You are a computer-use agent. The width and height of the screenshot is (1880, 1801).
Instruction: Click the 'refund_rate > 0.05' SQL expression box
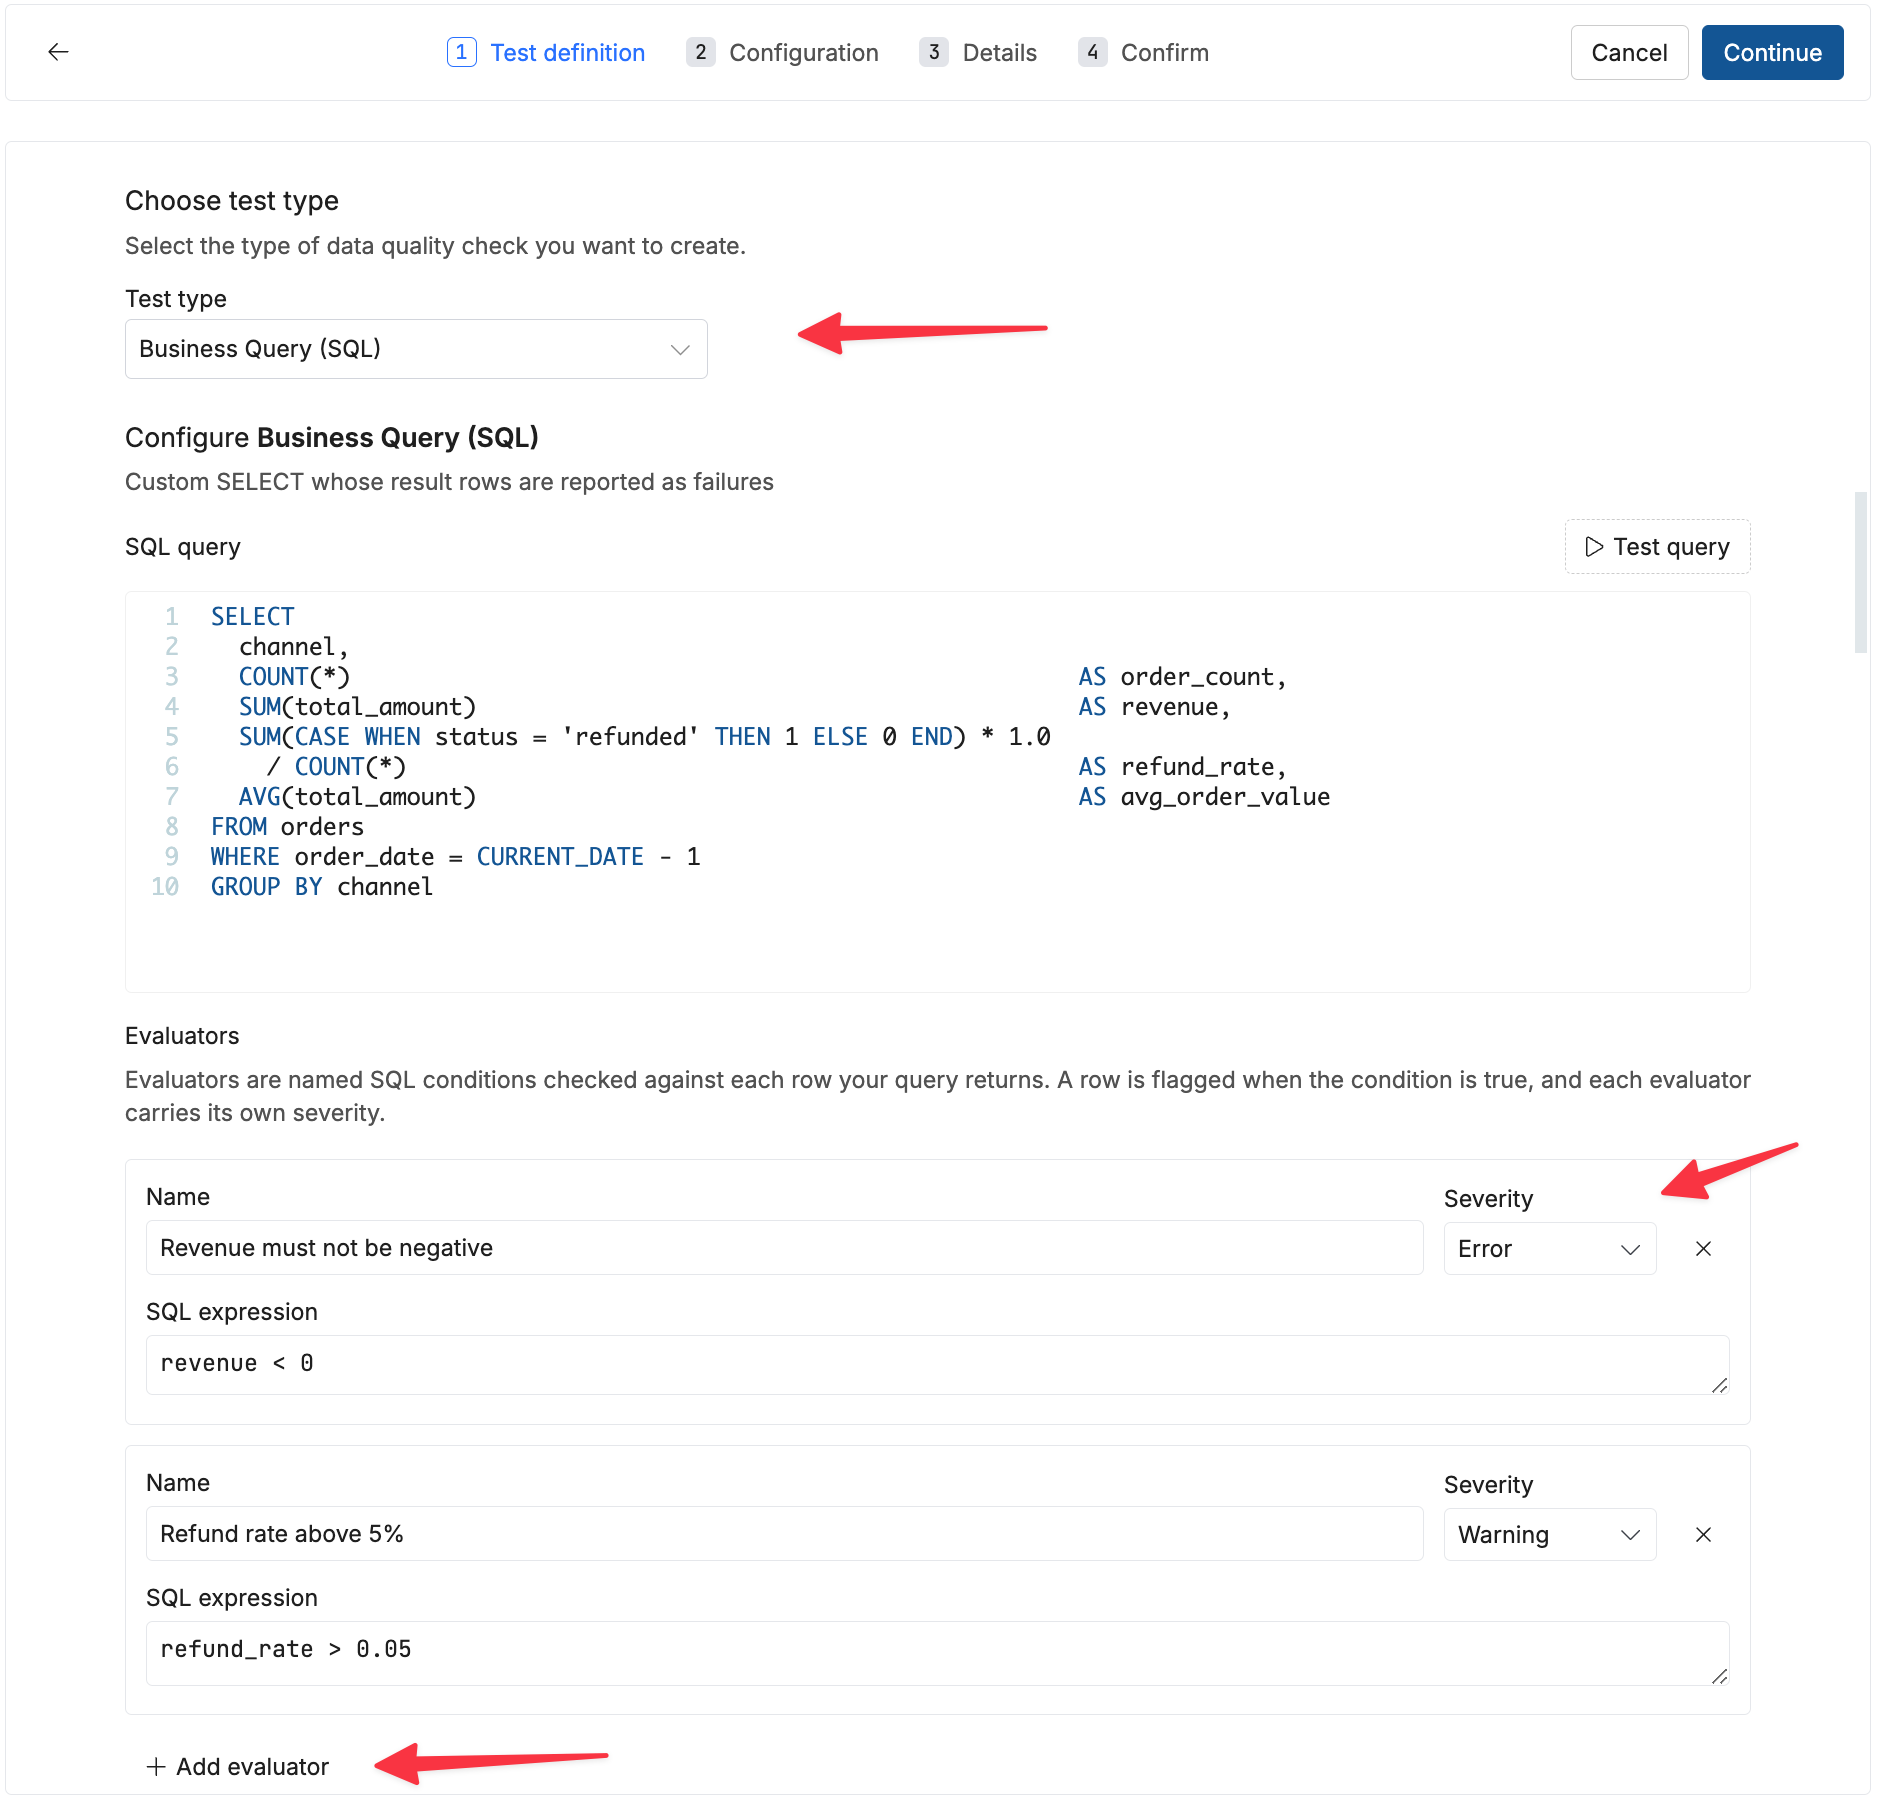(937, 1652)
